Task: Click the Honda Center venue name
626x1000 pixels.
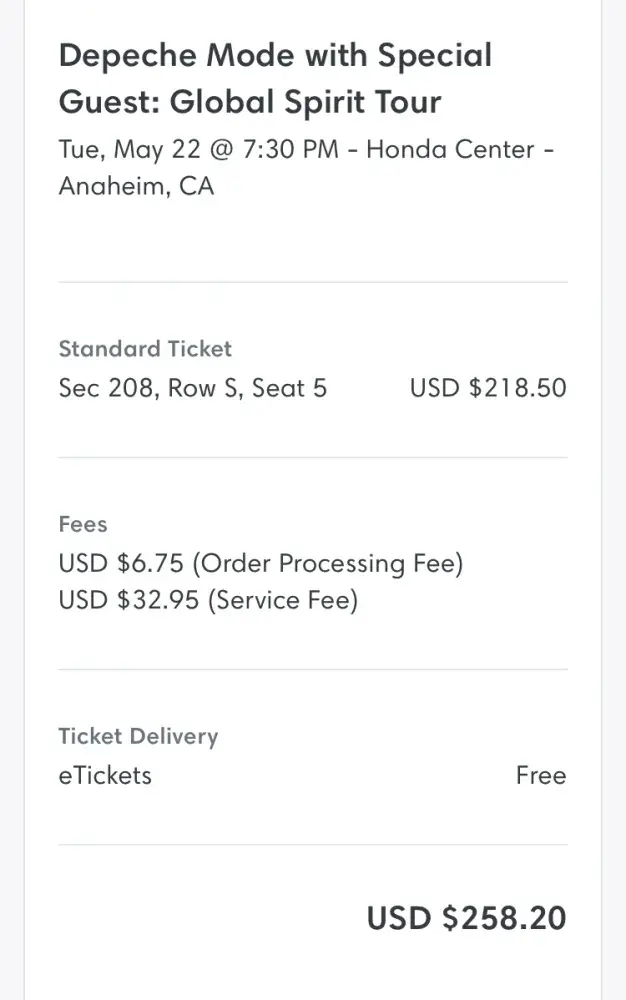Action: [450, 150]
